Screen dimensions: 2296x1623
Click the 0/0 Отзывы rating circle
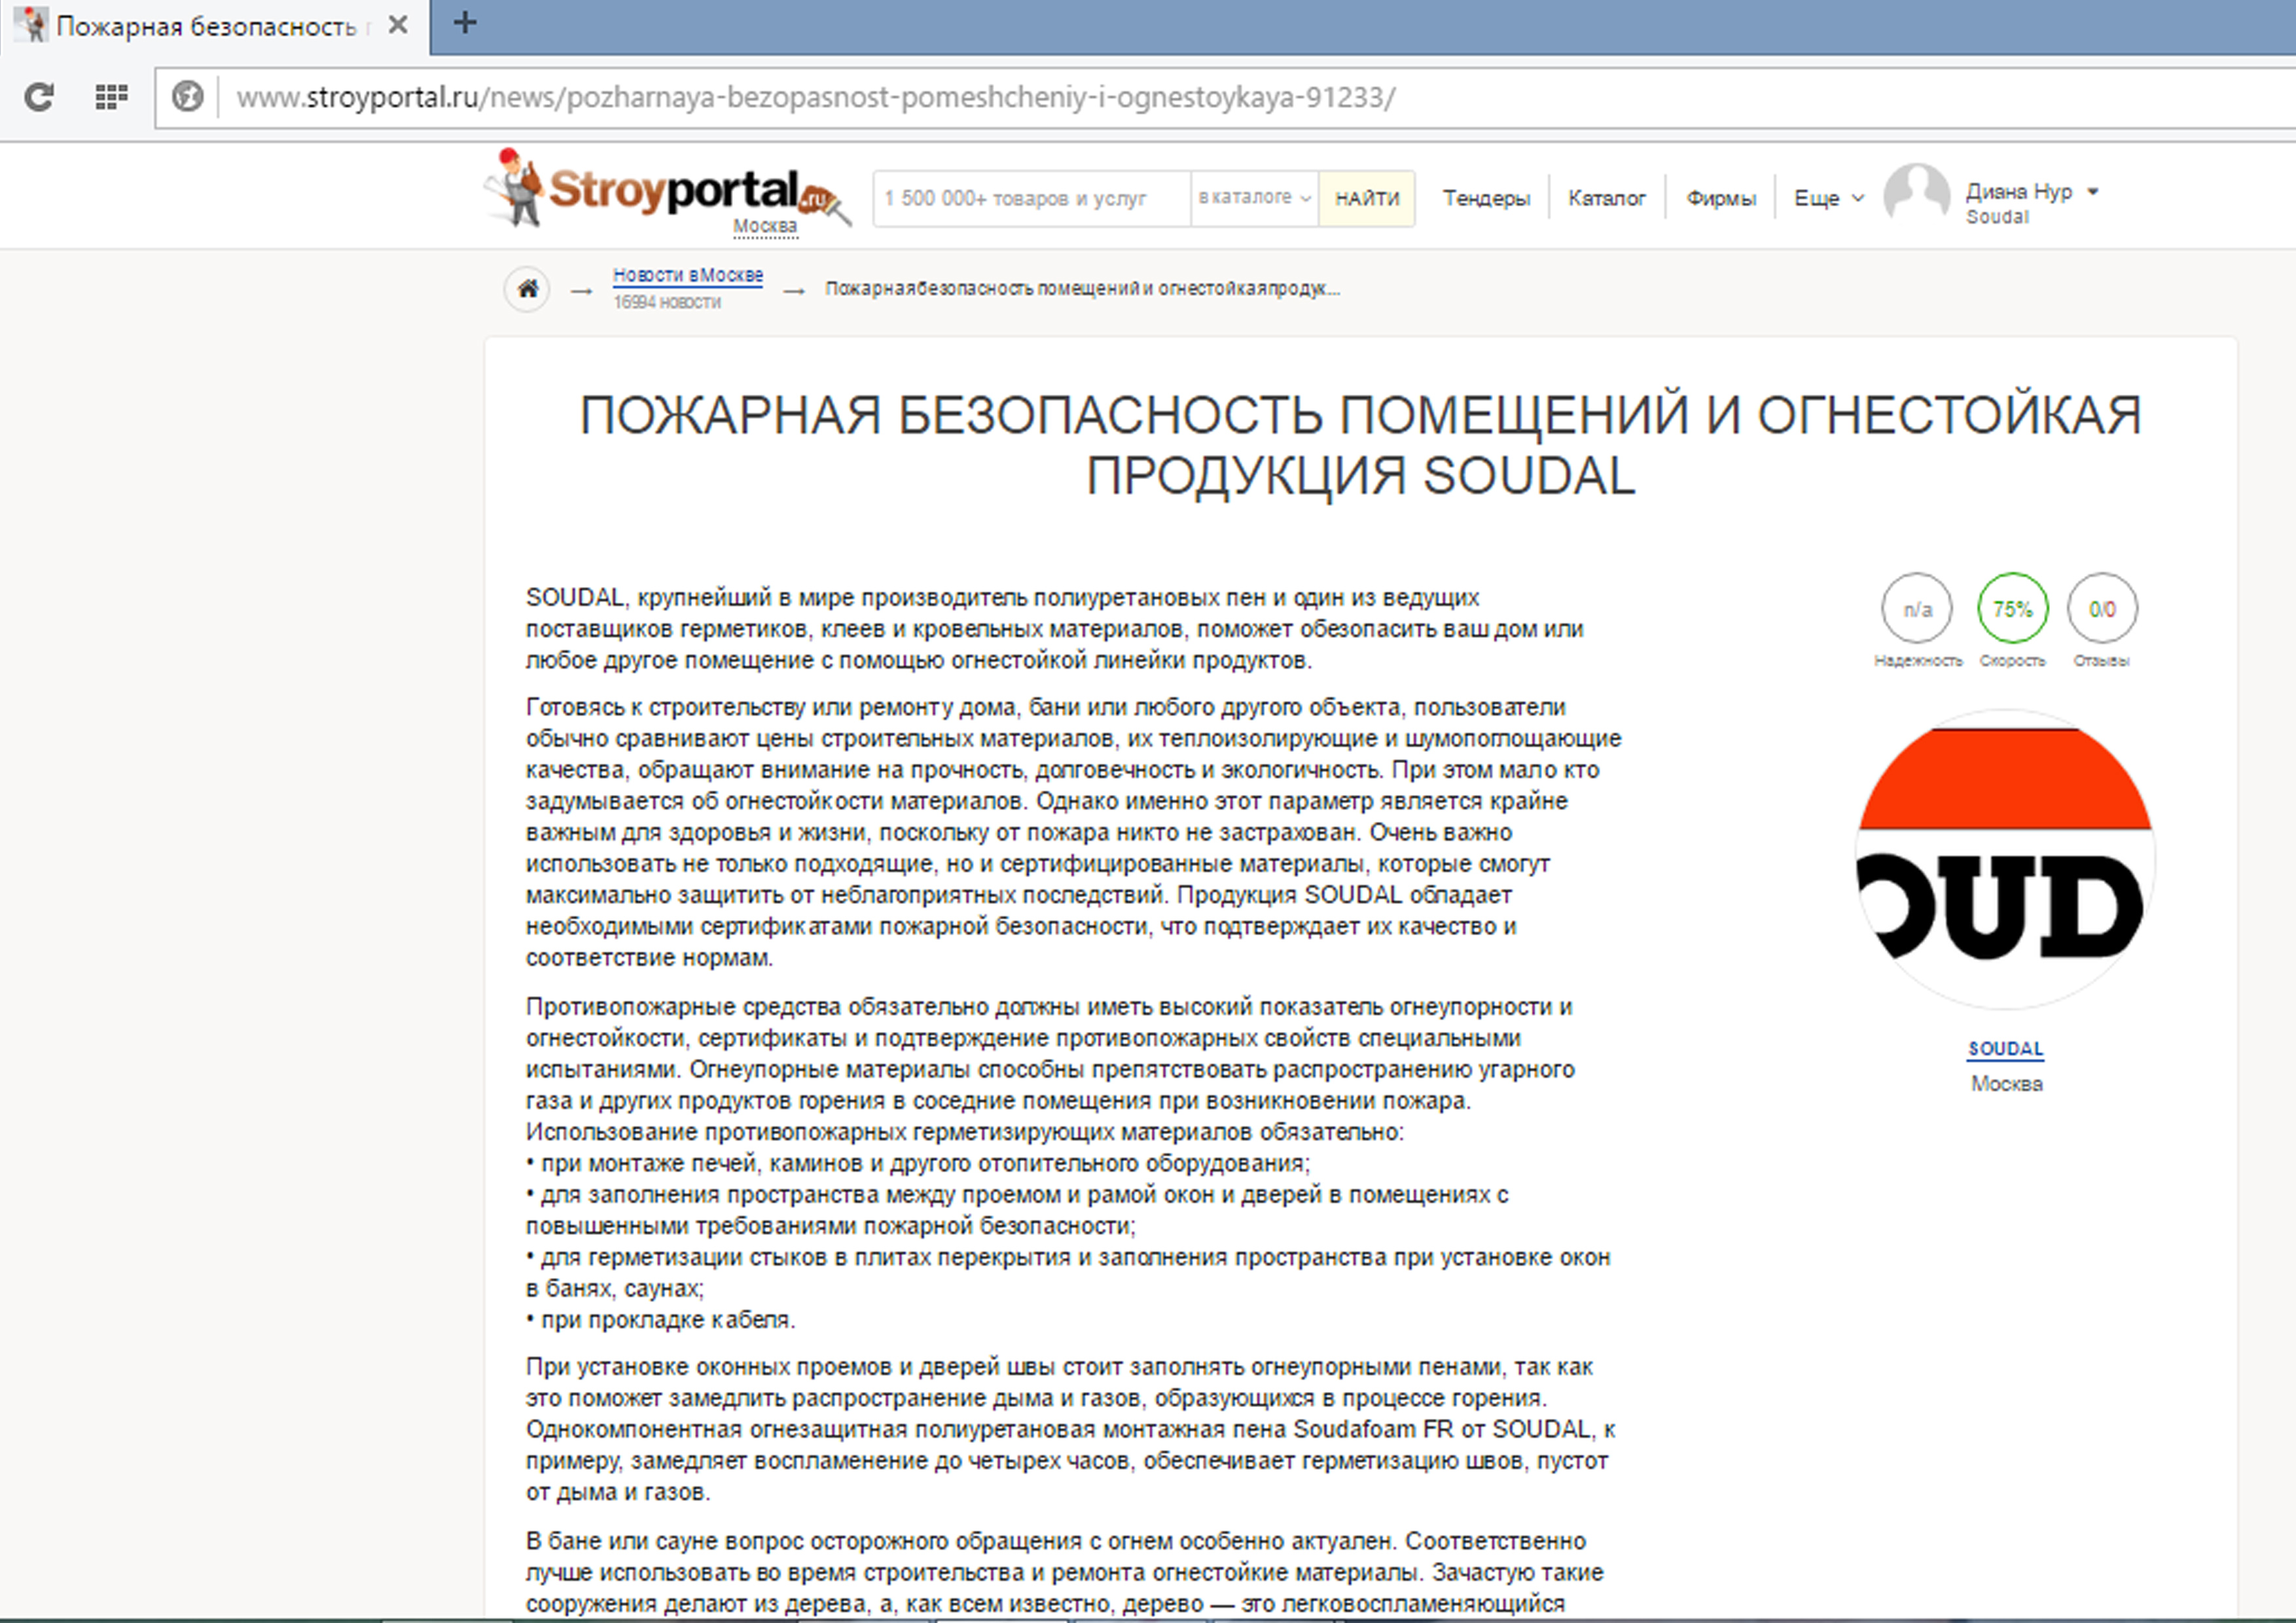pos(2102,608)
